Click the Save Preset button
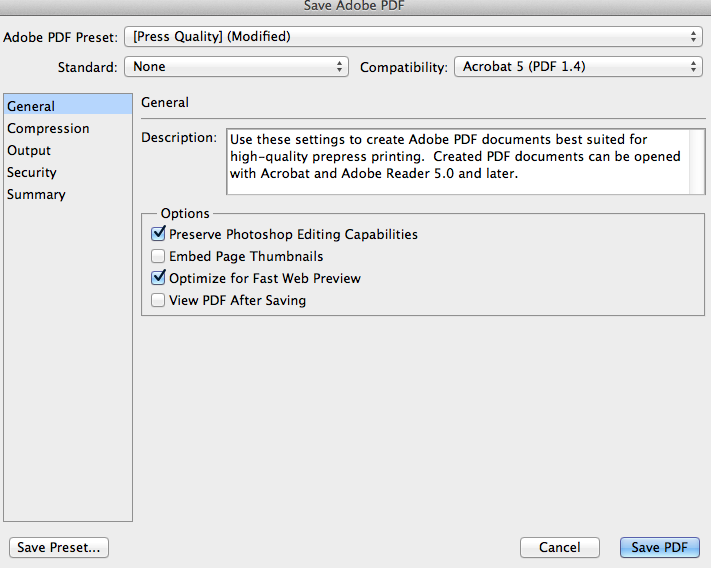 tap(59, 547)
